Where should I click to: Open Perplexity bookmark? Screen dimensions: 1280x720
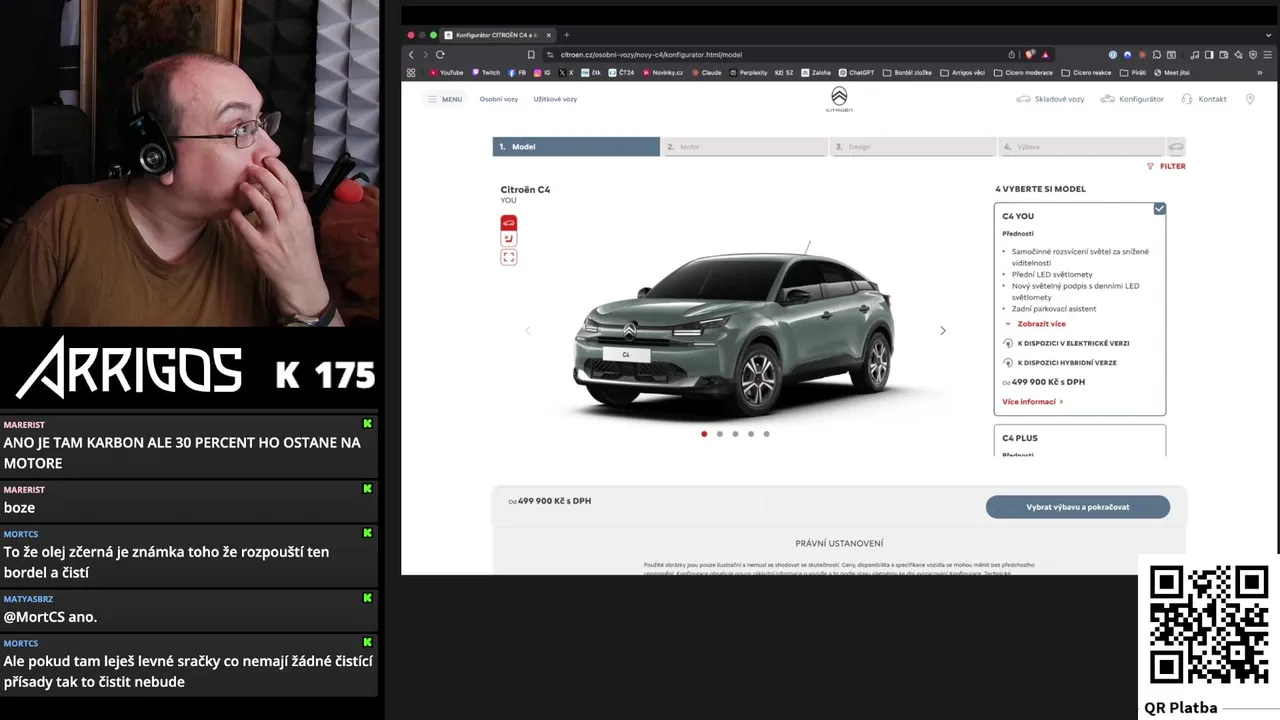point(748,72)
